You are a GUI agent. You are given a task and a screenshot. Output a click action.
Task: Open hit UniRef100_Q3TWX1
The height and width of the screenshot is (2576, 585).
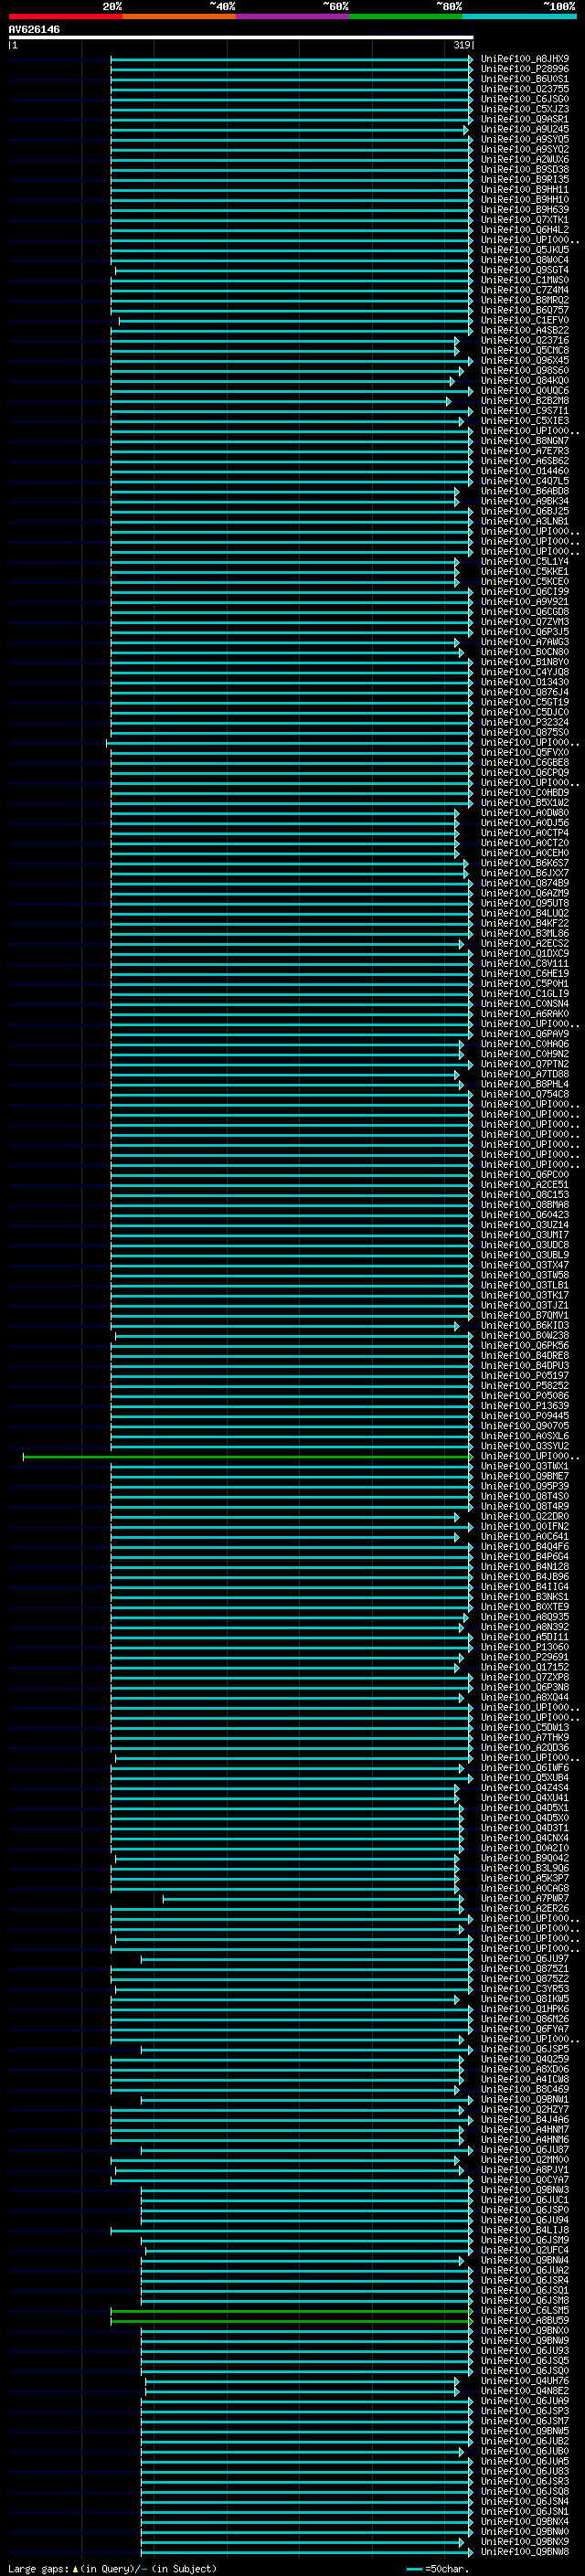(525, 1466)
